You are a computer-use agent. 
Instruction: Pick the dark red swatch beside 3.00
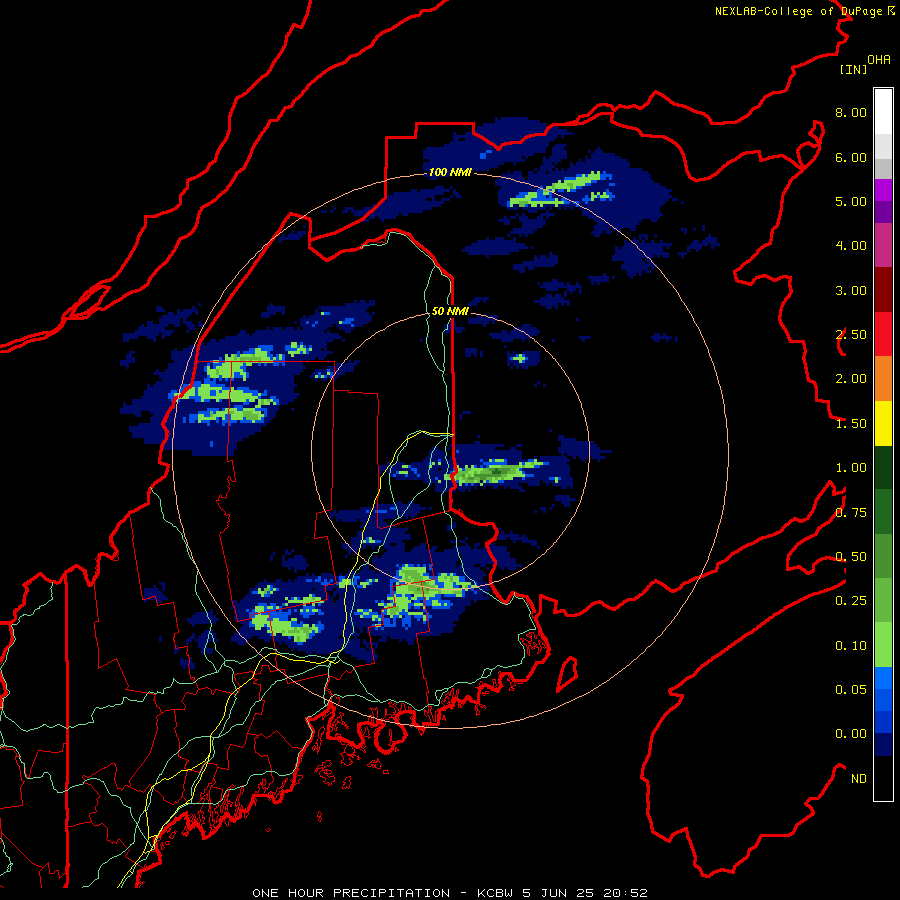pyautogui.click(x=883, y=290)
